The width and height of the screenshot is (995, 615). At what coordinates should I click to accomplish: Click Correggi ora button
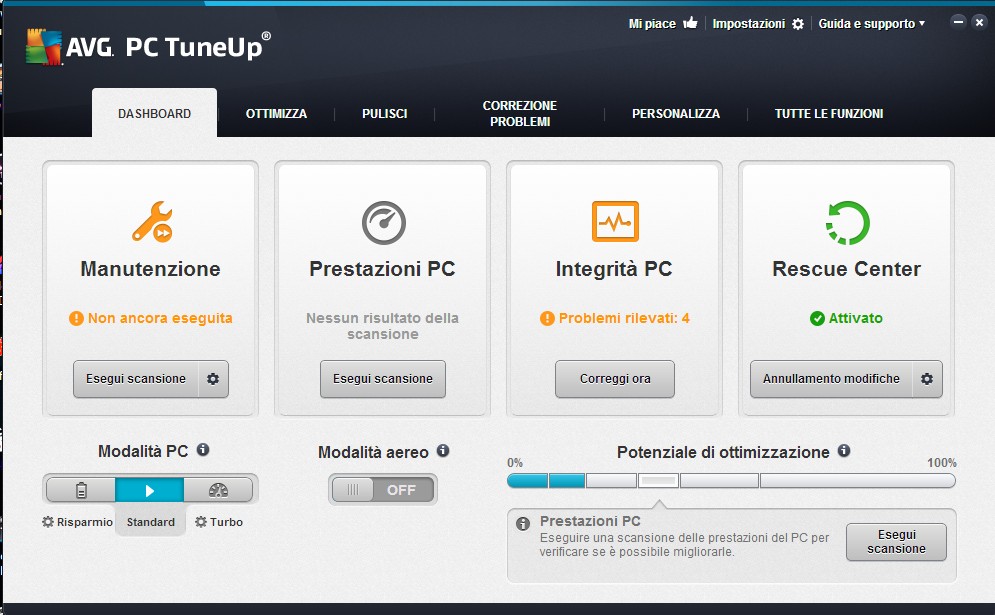(x=615, y=379)
